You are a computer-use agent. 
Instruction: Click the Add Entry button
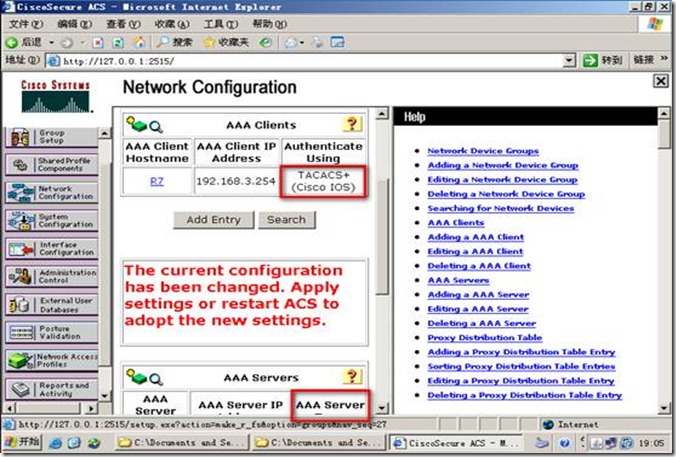click(x=213, y=220)
